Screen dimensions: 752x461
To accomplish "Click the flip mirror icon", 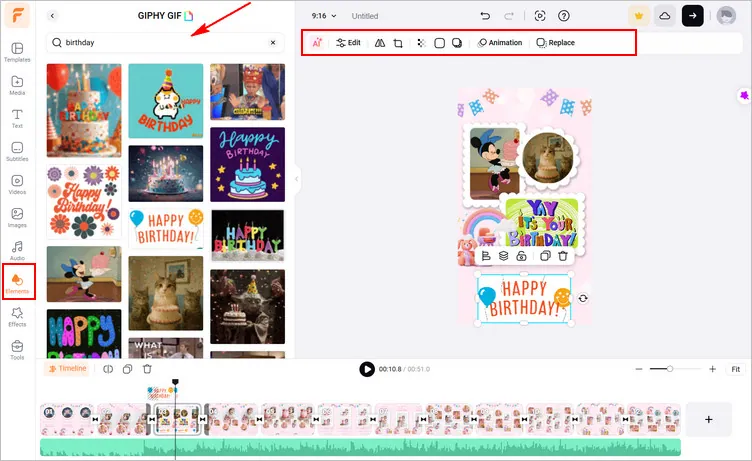I will click(379, 43).
